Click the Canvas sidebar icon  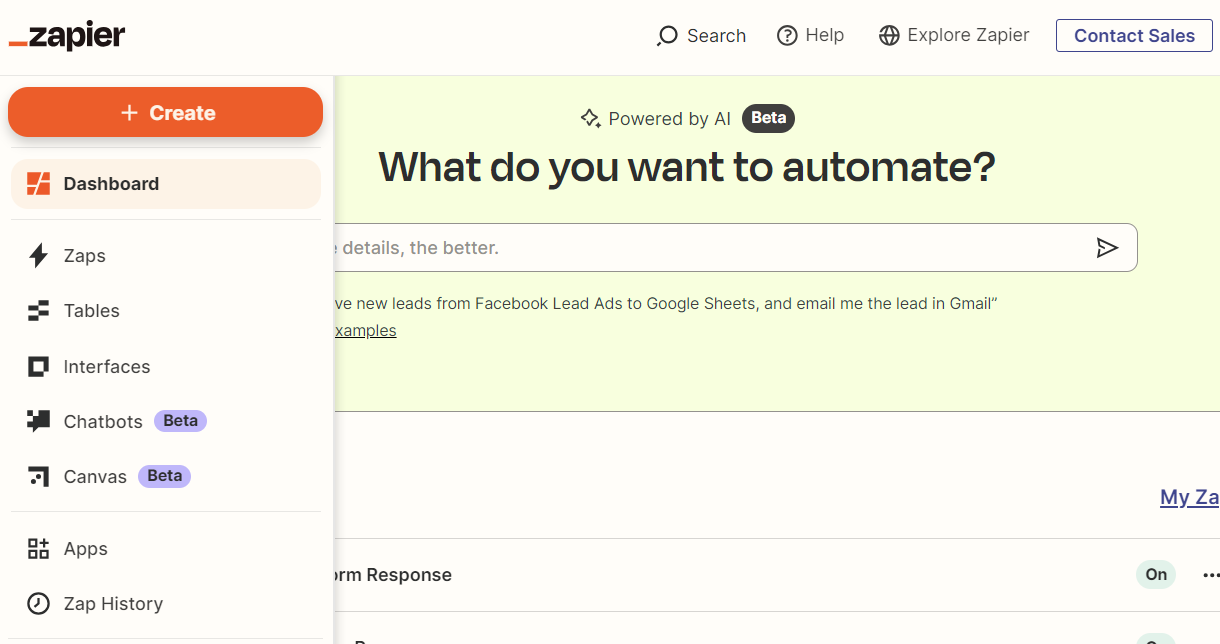(38, 477)
